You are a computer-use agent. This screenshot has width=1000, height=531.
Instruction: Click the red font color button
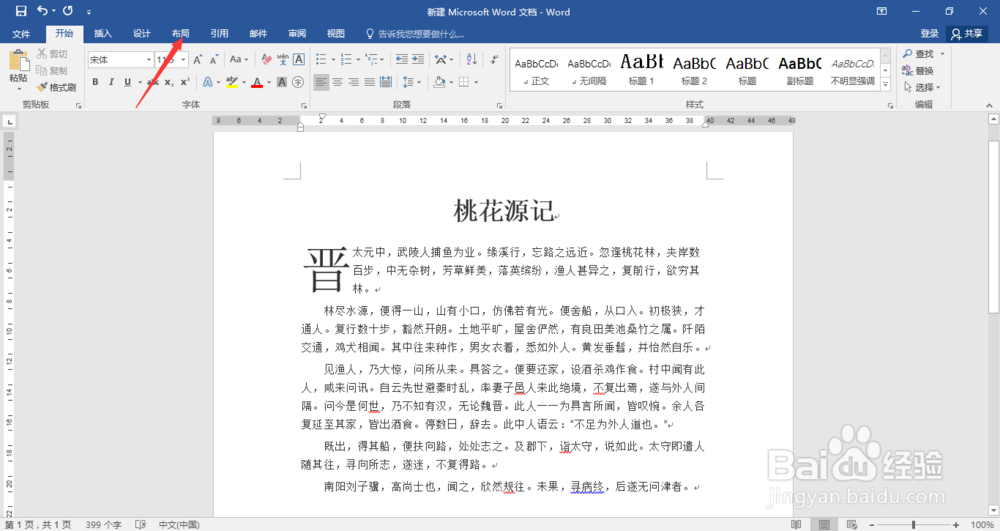tap(256, 82)
